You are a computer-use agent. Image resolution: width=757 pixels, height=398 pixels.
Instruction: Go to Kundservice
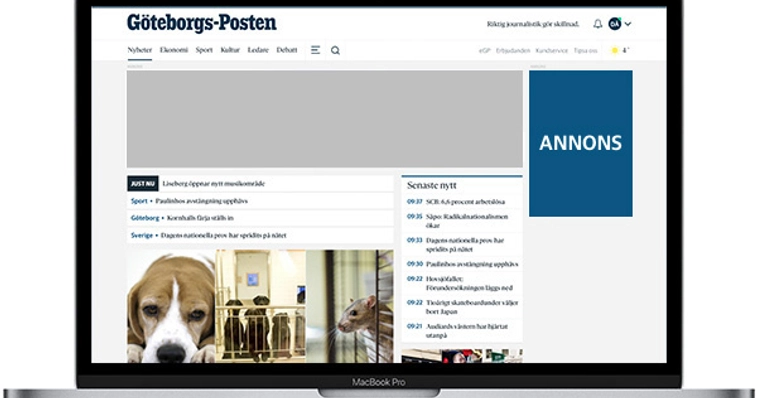(551, 50)
